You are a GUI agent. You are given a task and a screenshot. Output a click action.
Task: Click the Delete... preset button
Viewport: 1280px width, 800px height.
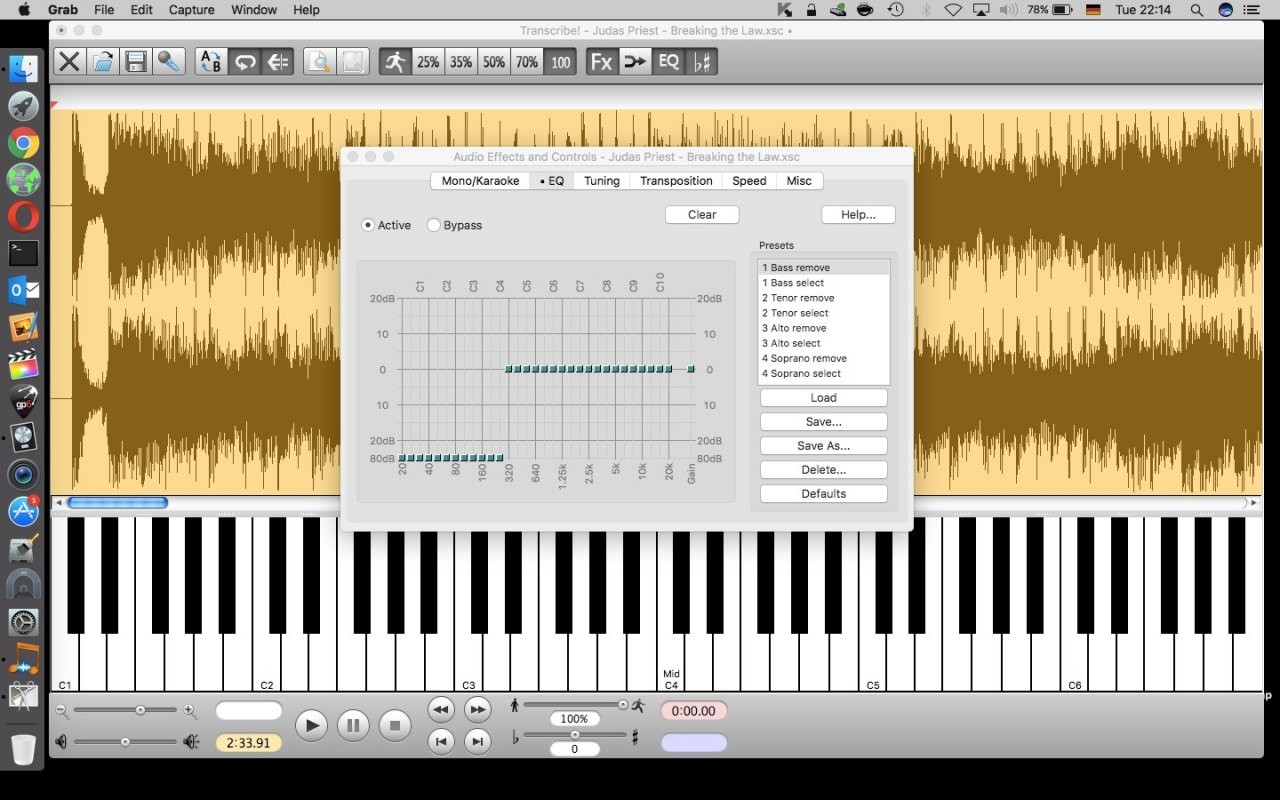coord(824,470)
